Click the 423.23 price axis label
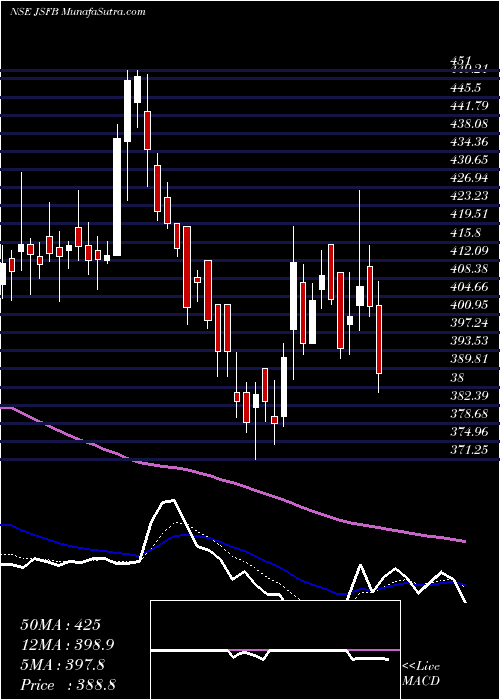500x700 pixels. point(468,196)
